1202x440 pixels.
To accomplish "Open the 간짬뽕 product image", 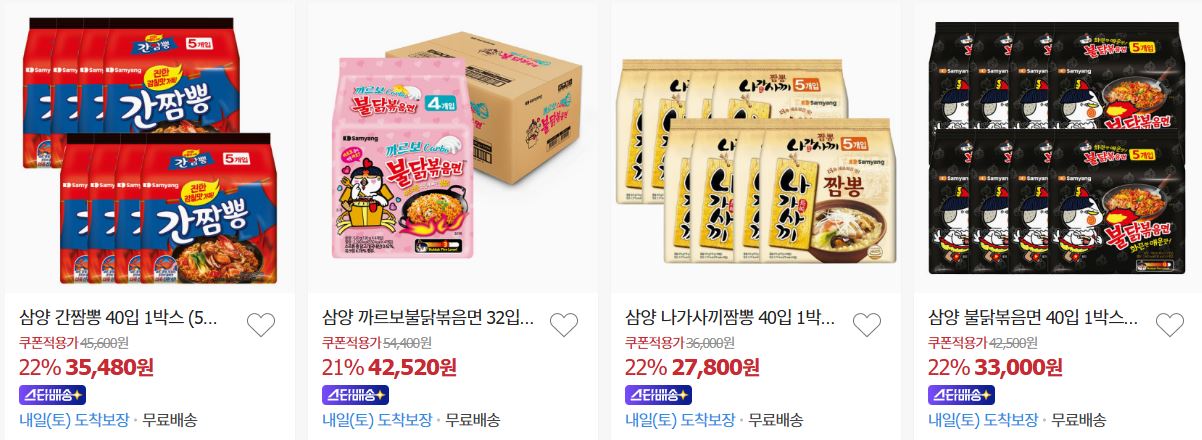I will (x=149, y=147).
